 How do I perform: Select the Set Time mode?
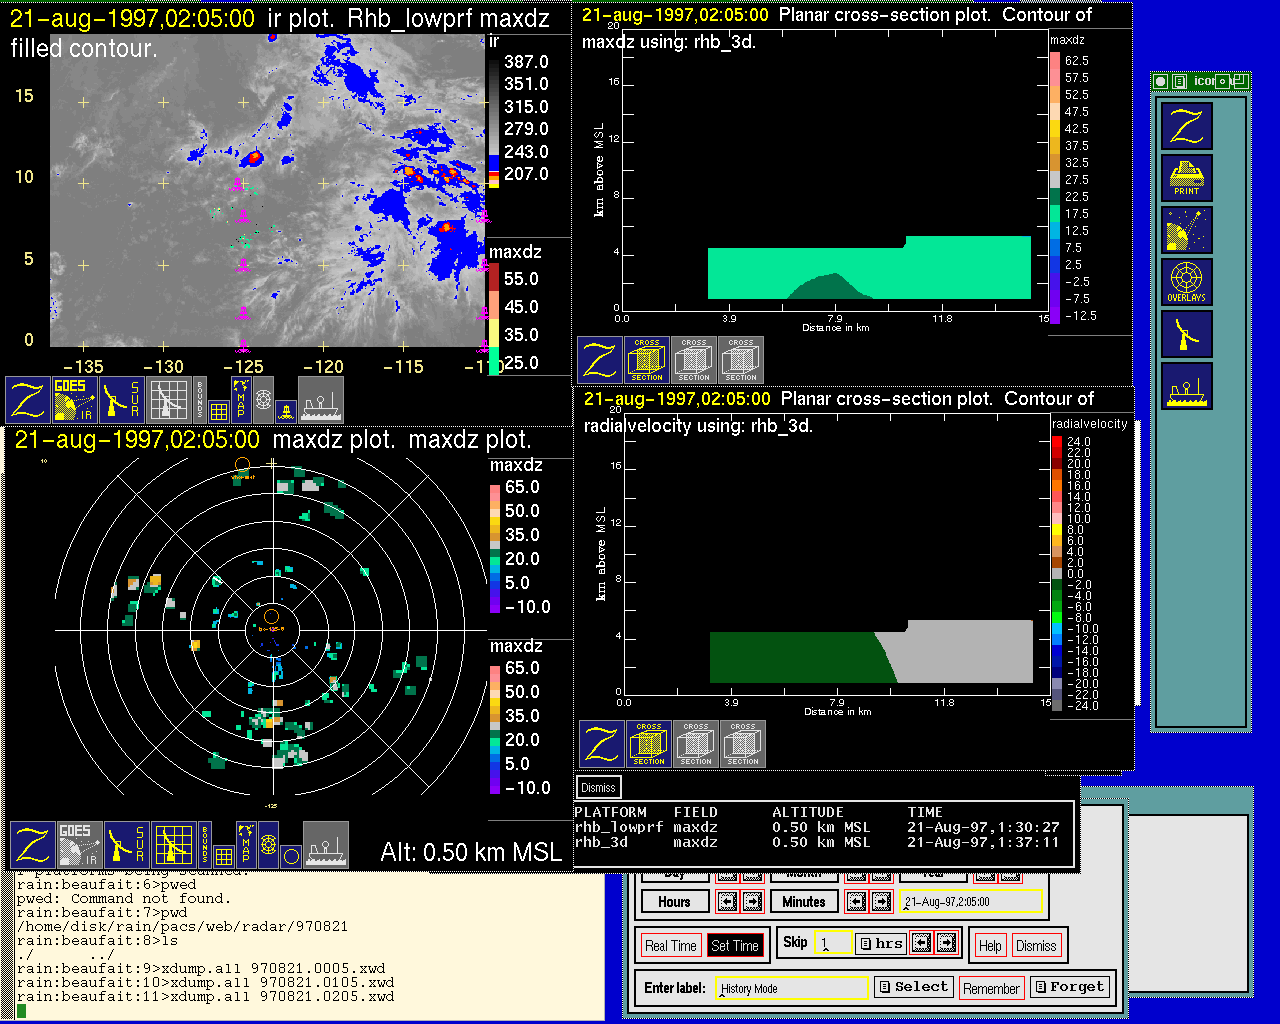click(x=734, y=946)
